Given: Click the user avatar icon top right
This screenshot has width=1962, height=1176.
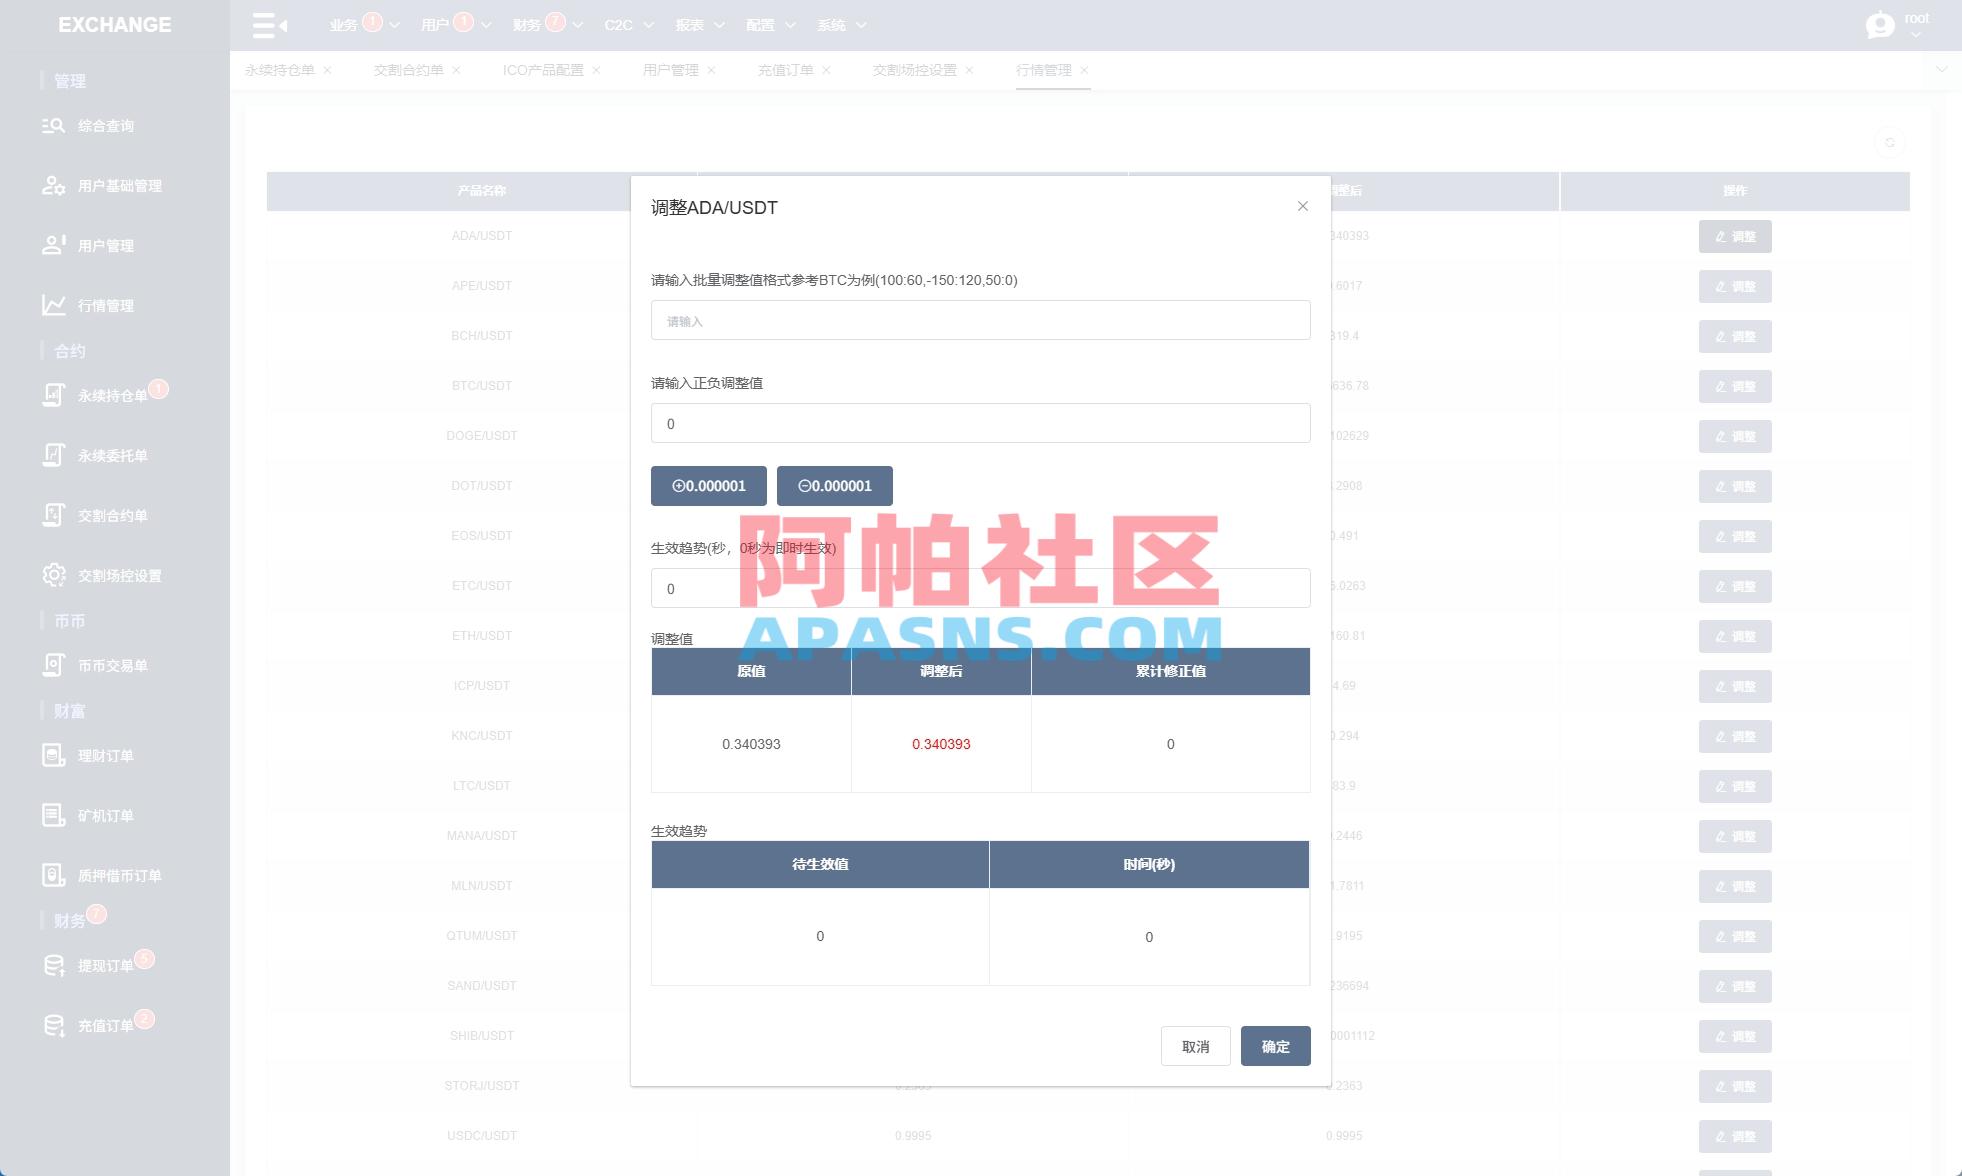Looking at the screenshot, I should coord(1878,25).
